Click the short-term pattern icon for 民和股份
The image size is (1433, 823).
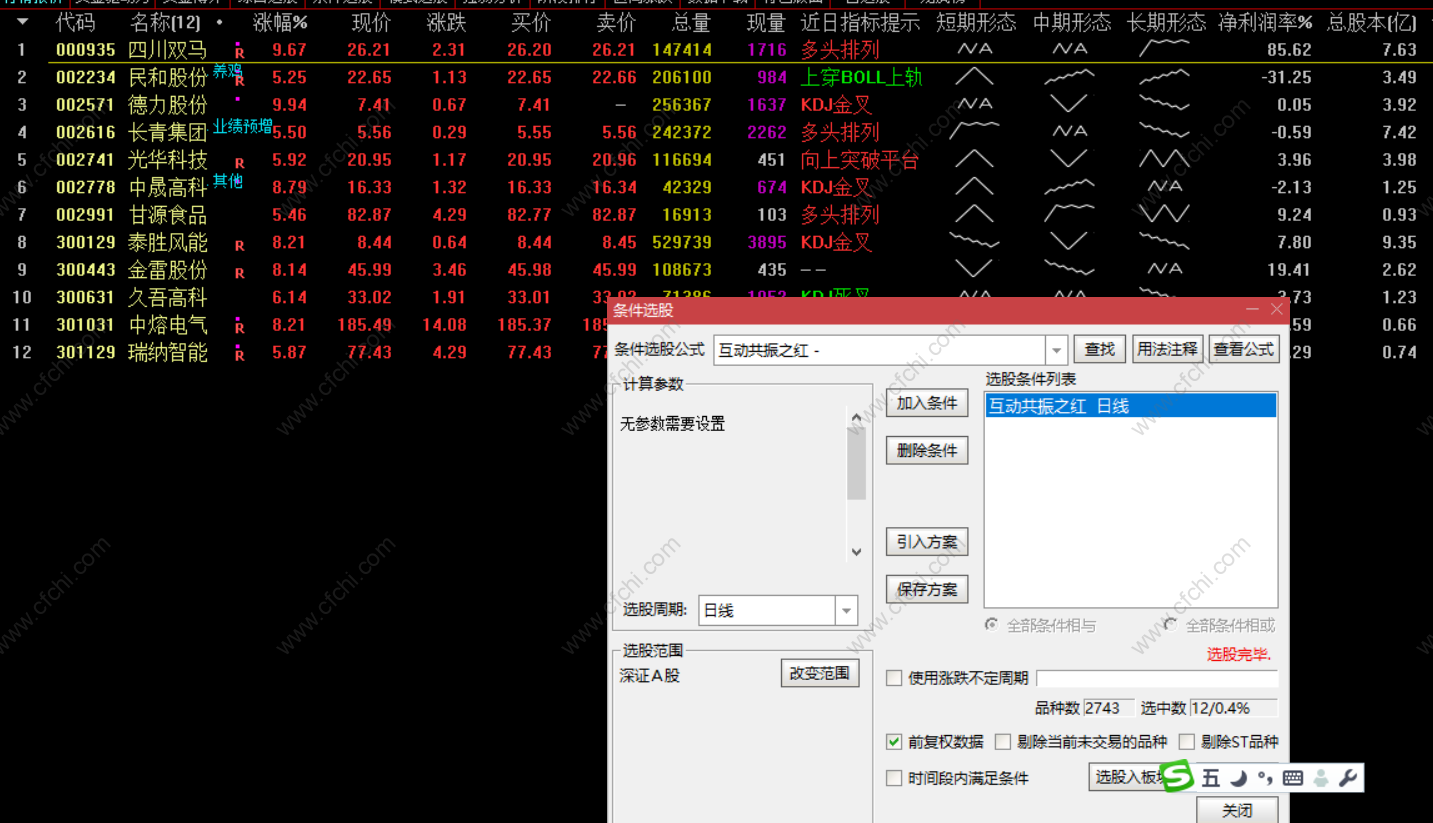[x=974, y=77]
